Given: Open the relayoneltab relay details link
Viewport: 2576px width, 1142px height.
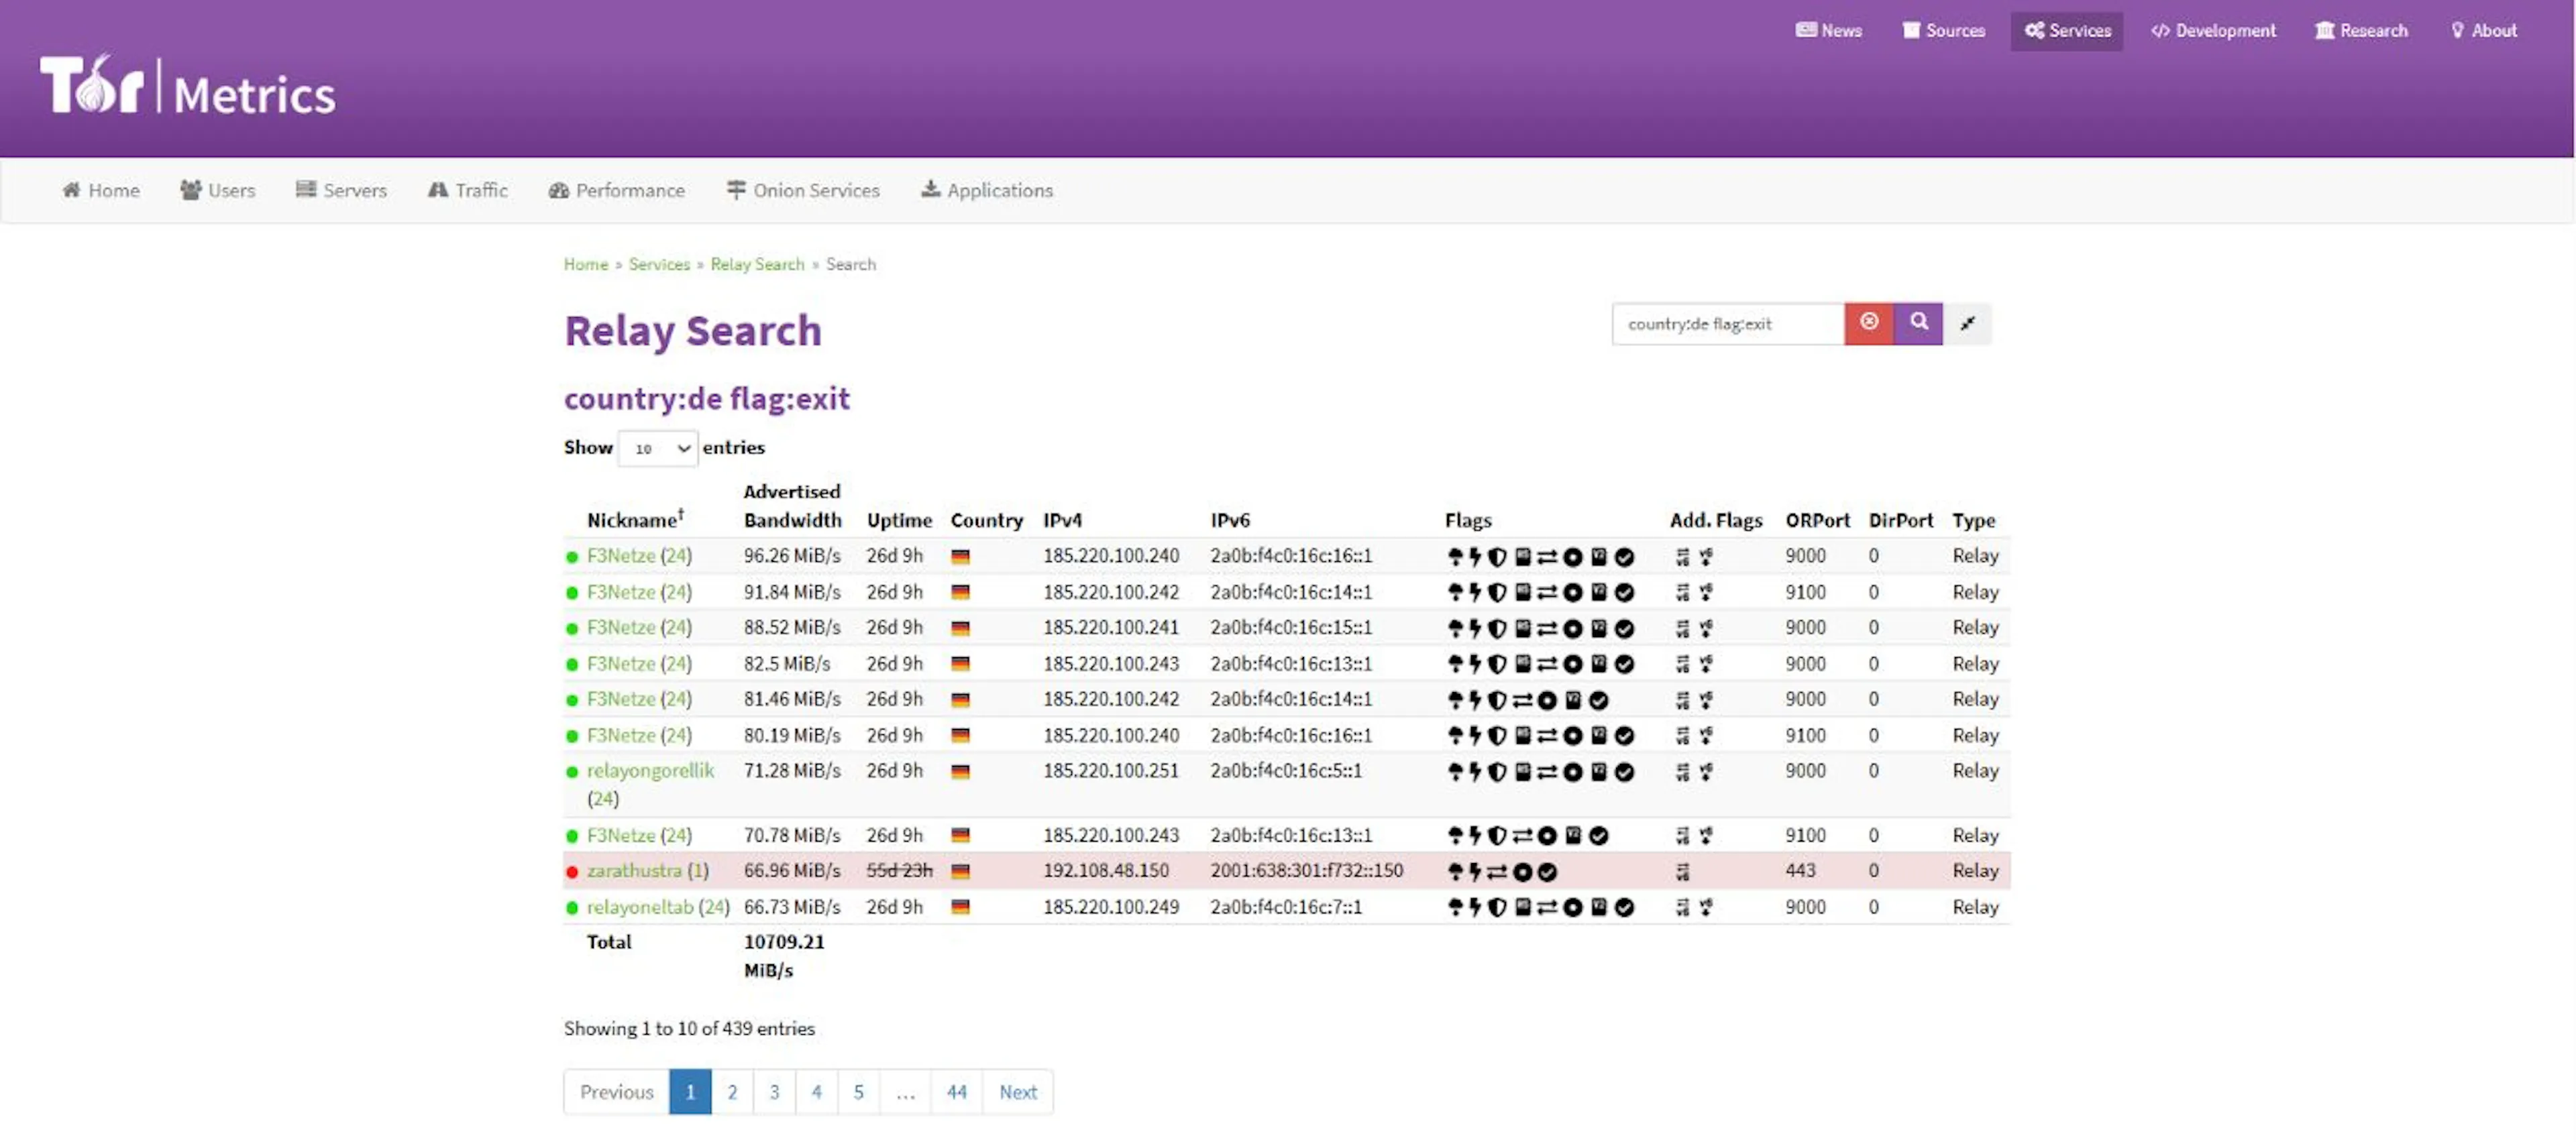Looking at the screenshot, I should (x=640, y=908).
